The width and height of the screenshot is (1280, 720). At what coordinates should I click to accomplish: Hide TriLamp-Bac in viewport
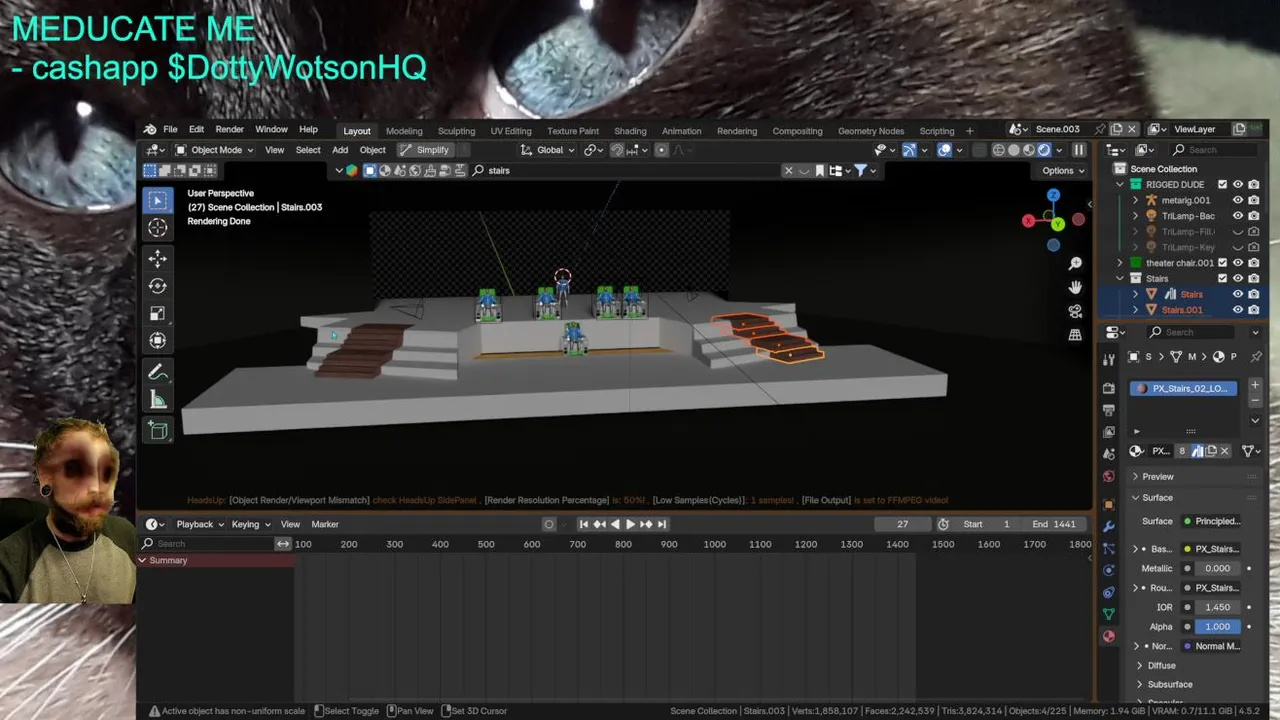point(1238,216)
